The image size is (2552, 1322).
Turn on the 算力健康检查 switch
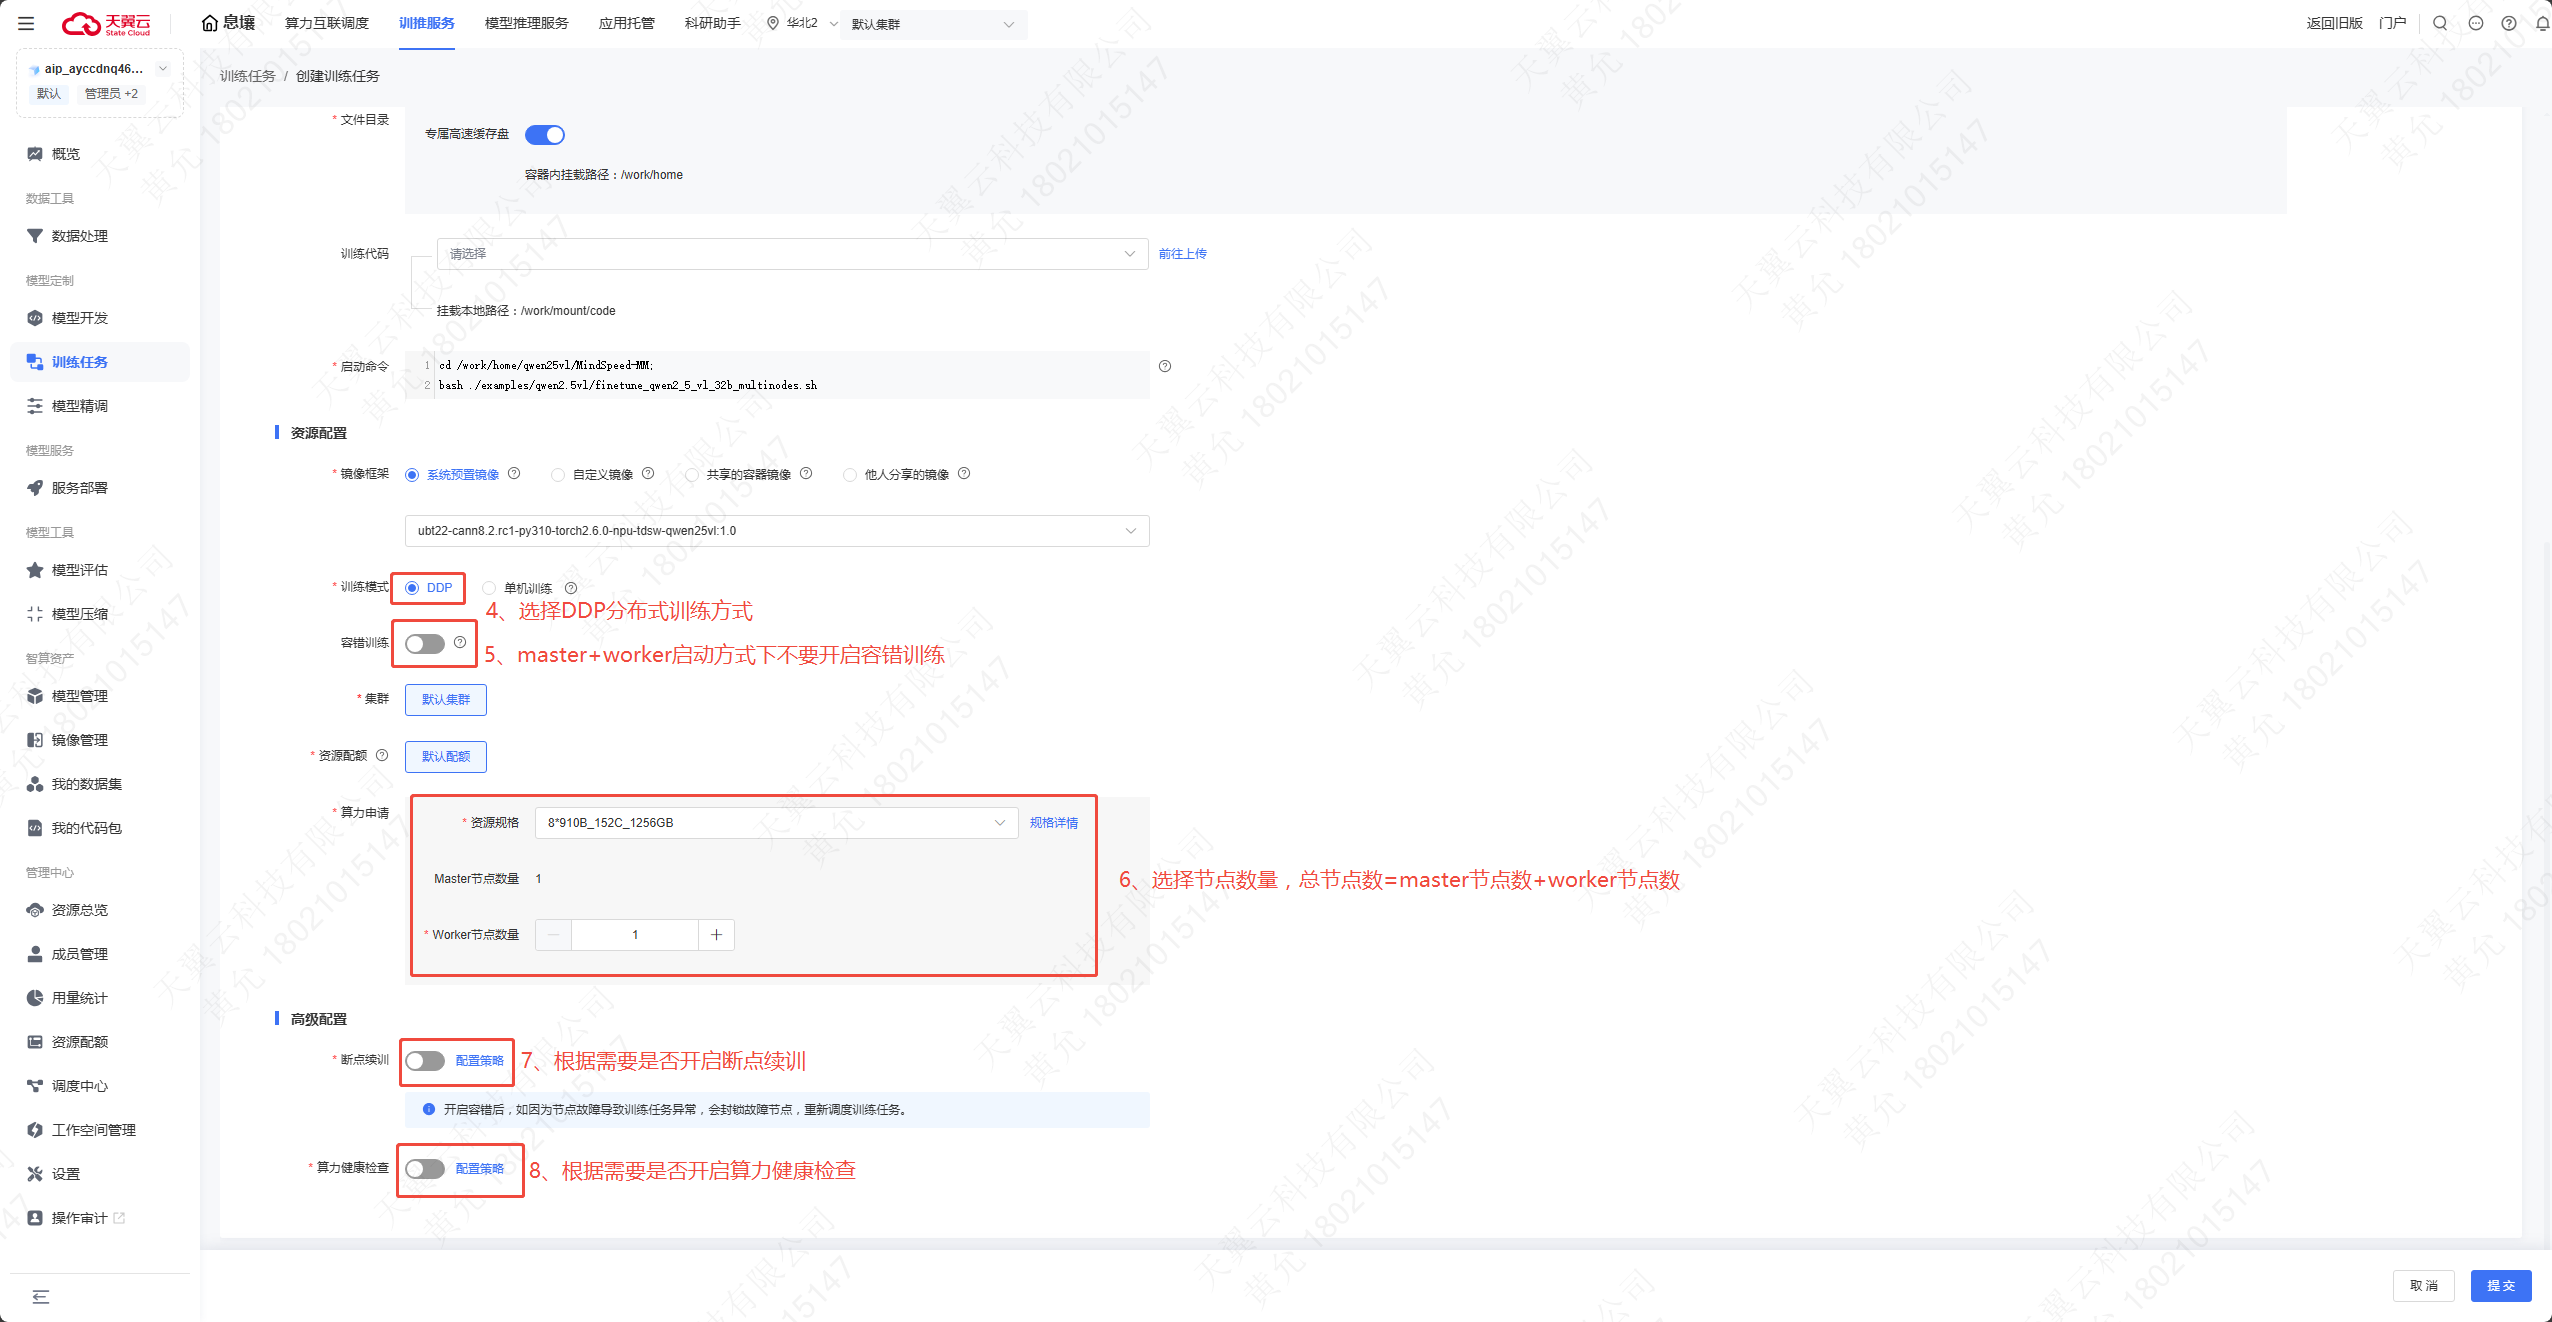pos(425,1169)
